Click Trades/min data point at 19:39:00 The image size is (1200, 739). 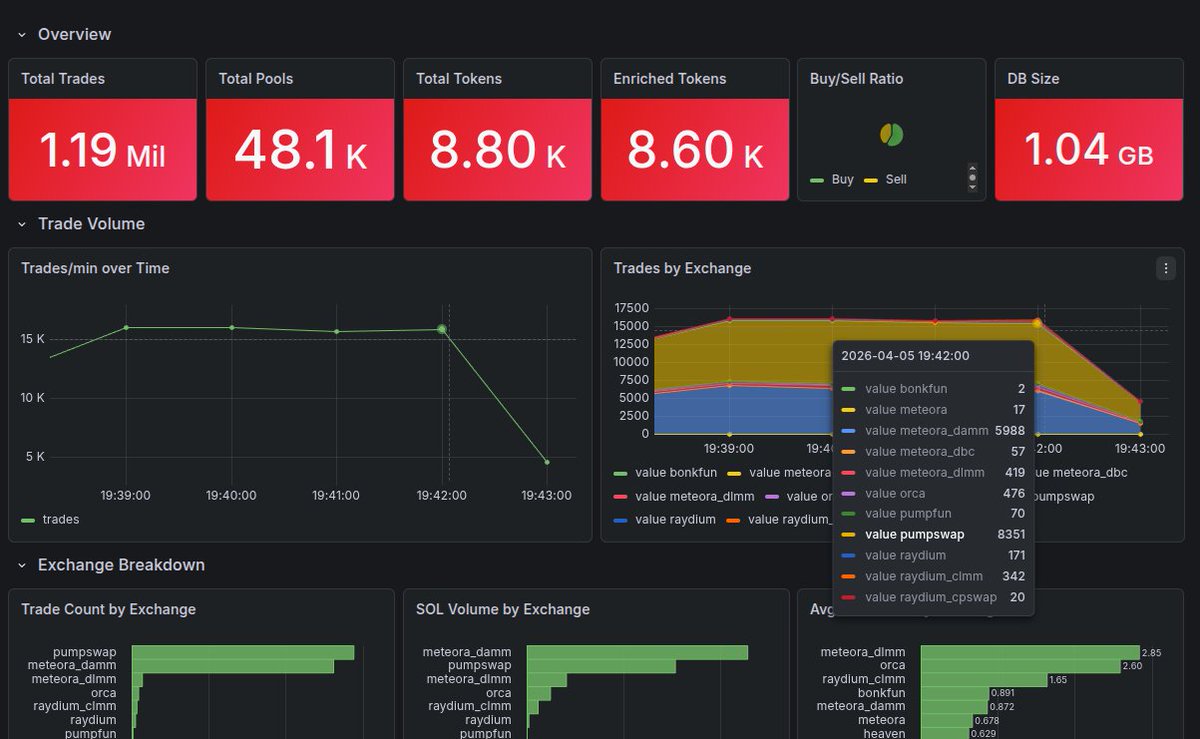tap(126, 327)
